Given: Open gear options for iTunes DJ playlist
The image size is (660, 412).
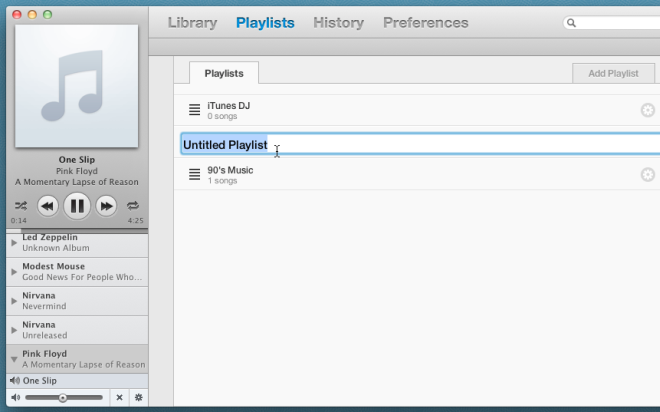Looking at the screenshot, I should coord(647,110).
